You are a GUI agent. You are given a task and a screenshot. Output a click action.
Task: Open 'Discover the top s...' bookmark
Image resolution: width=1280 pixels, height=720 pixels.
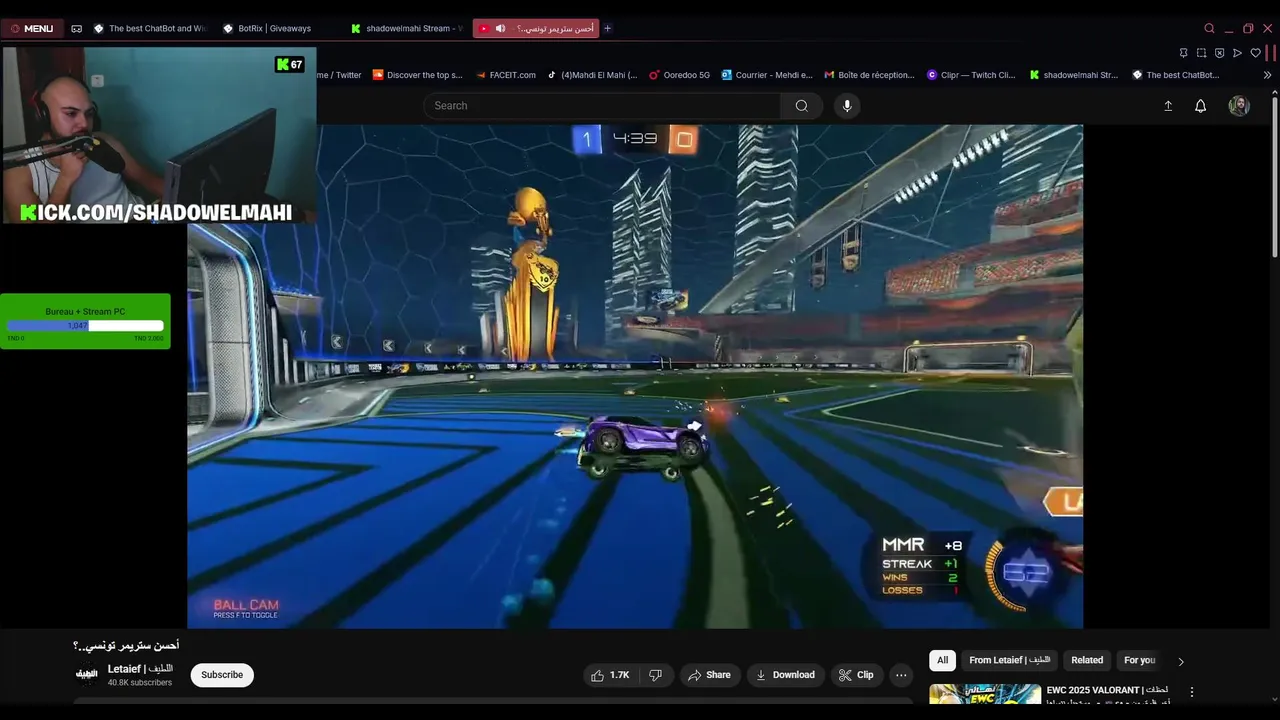[417, 75]
